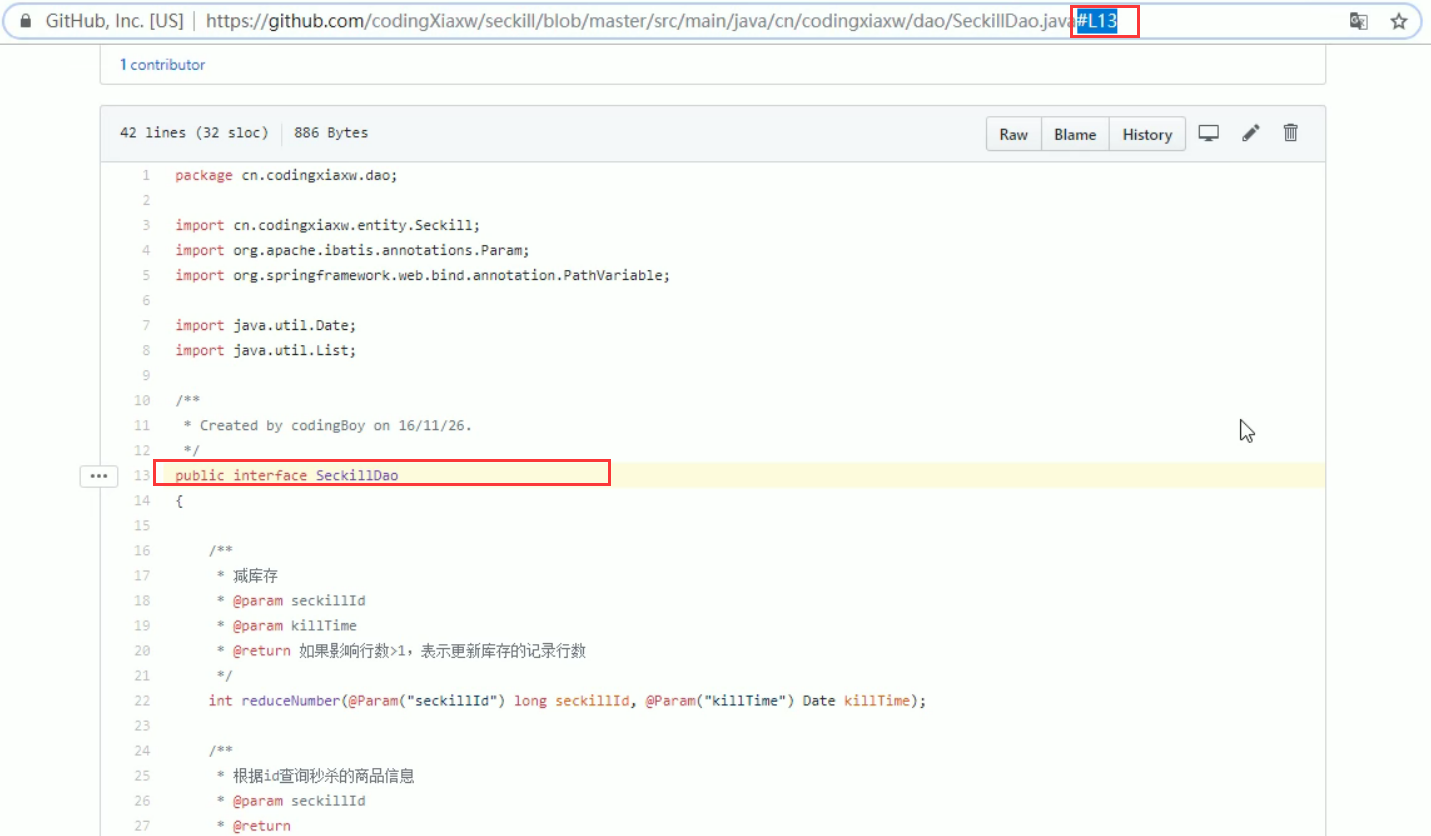The image size is (1431, 836).
Task: Click the PathVariable import line
Action: (422, 275)
